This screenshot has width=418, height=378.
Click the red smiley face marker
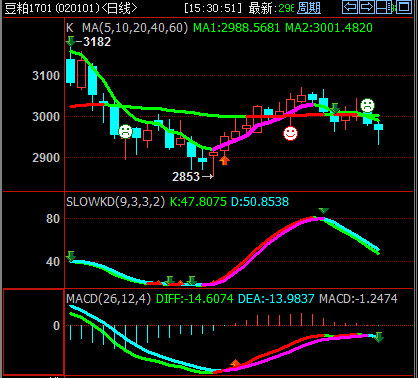coord(290,133)
